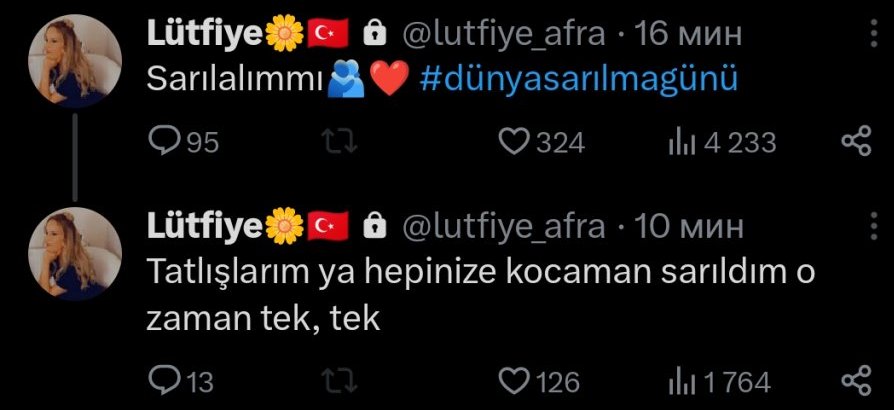The height and width of the screenshot is (410, 894).
Task: View analytics showing 4 233 views
Action: [722, 141]
